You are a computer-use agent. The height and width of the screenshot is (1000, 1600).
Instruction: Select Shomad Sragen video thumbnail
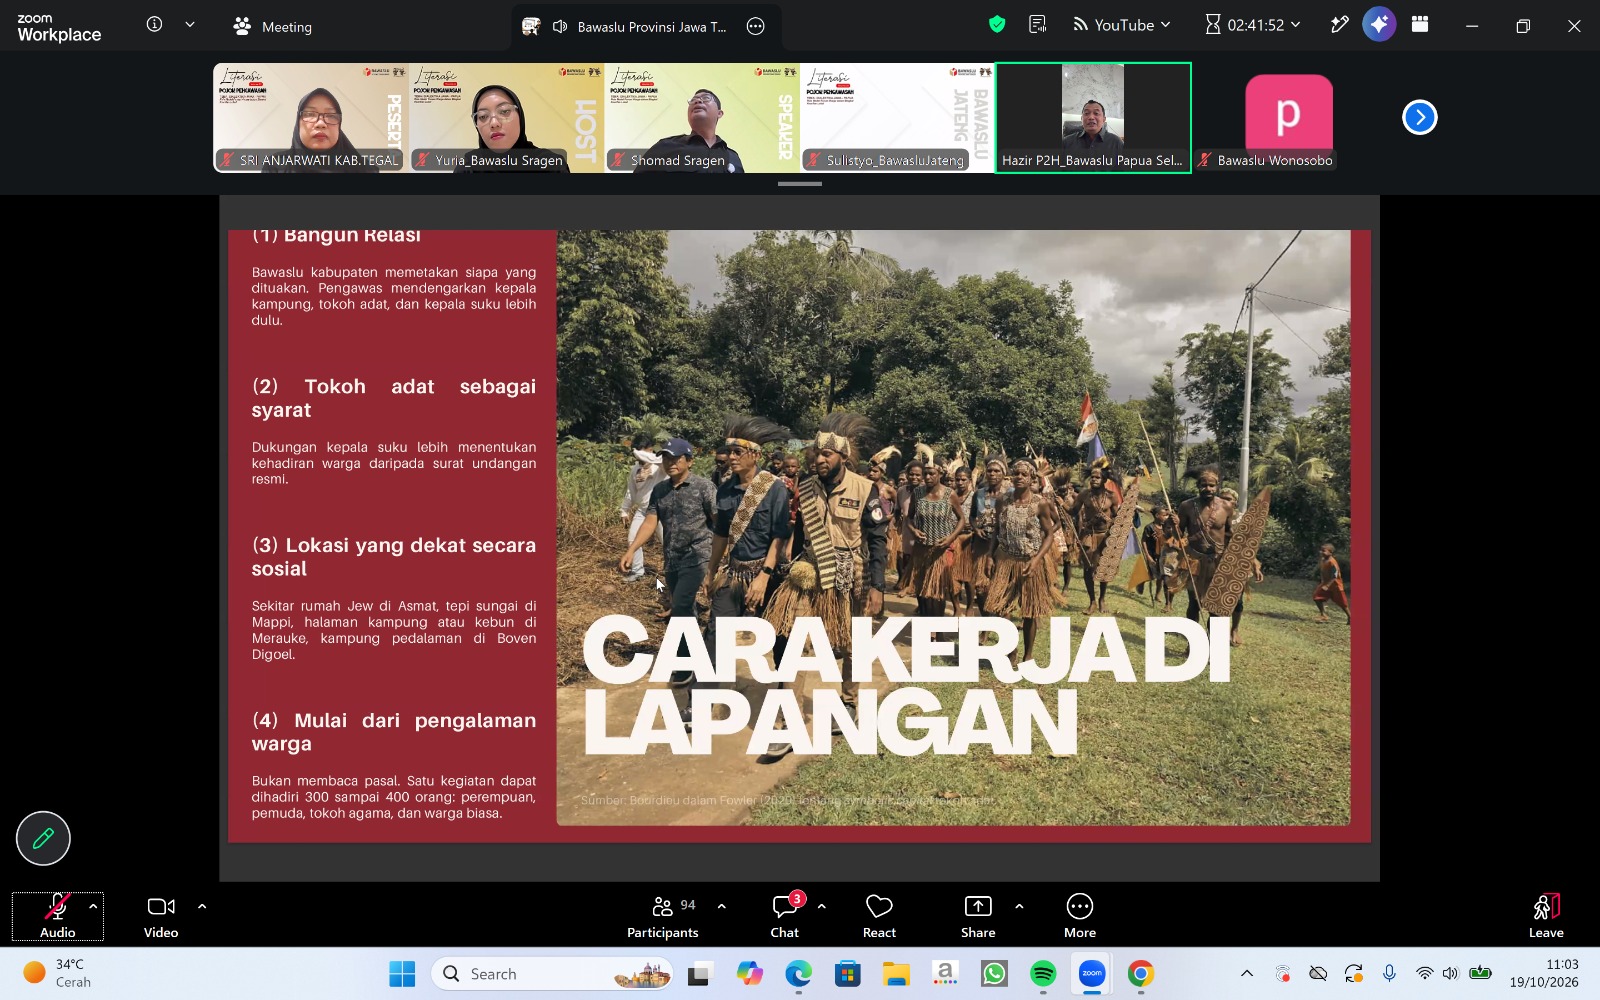[702, 118]
